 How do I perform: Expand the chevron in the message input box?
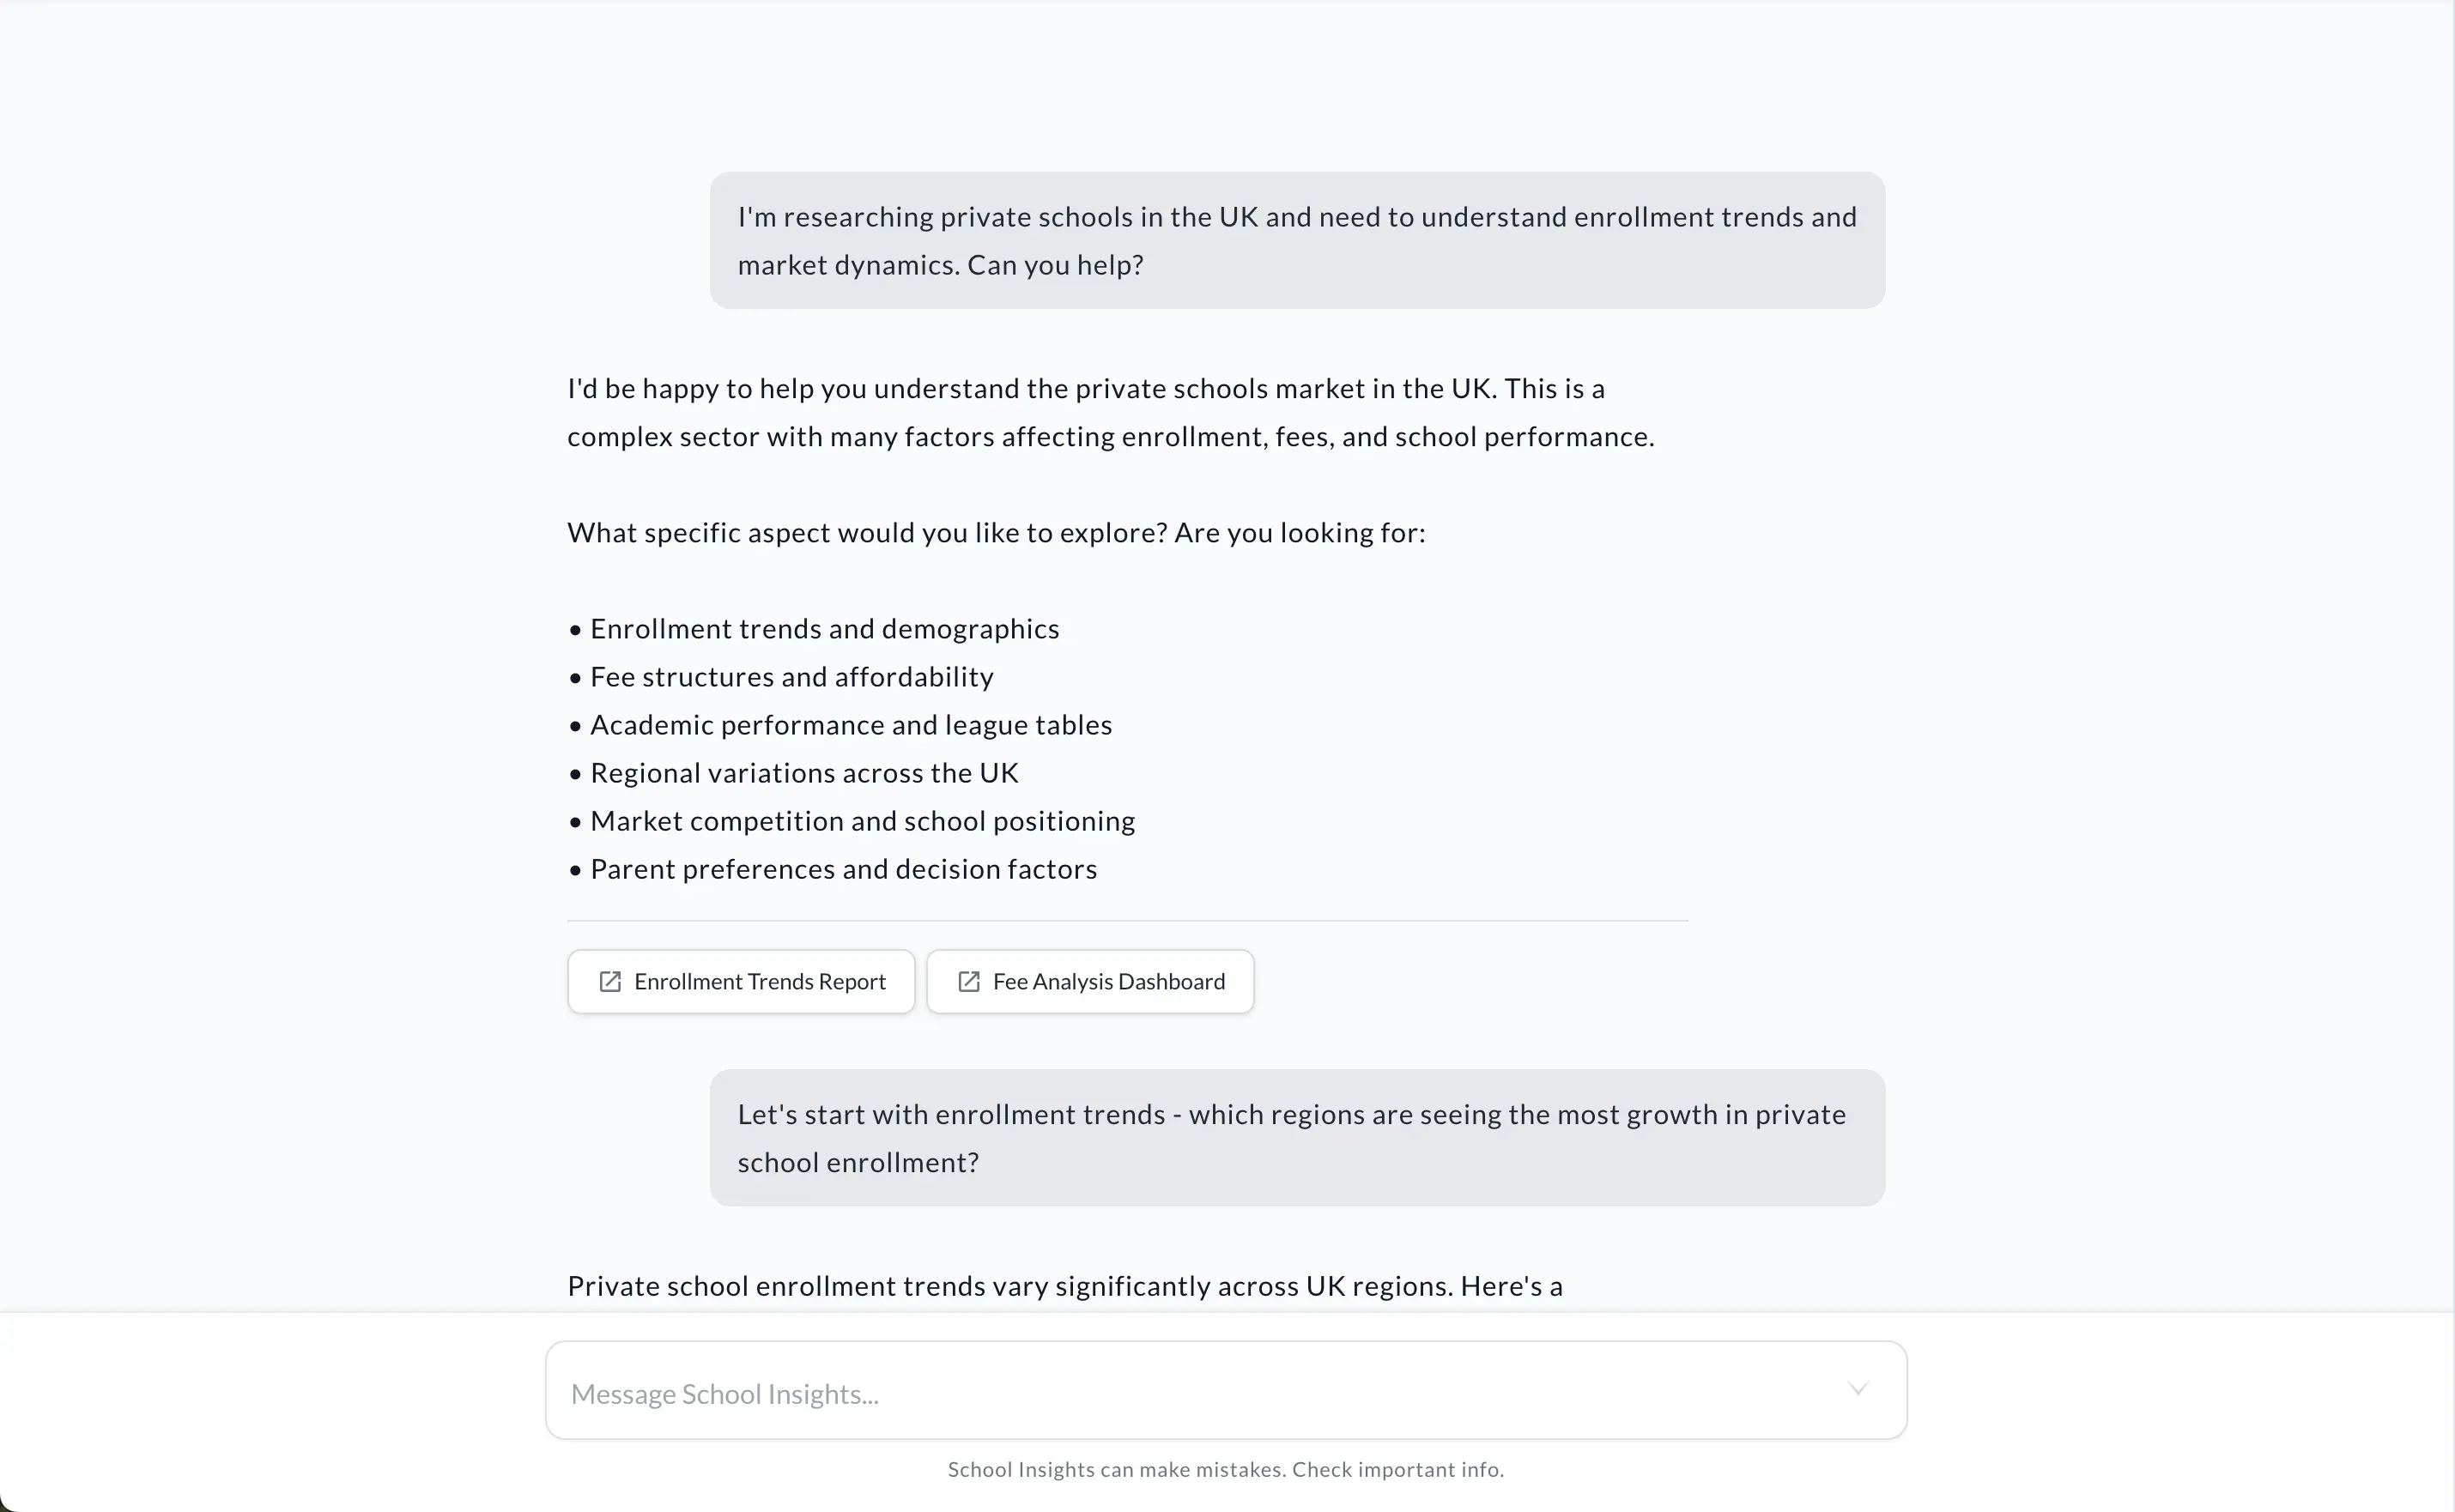pos(1857,1389)
